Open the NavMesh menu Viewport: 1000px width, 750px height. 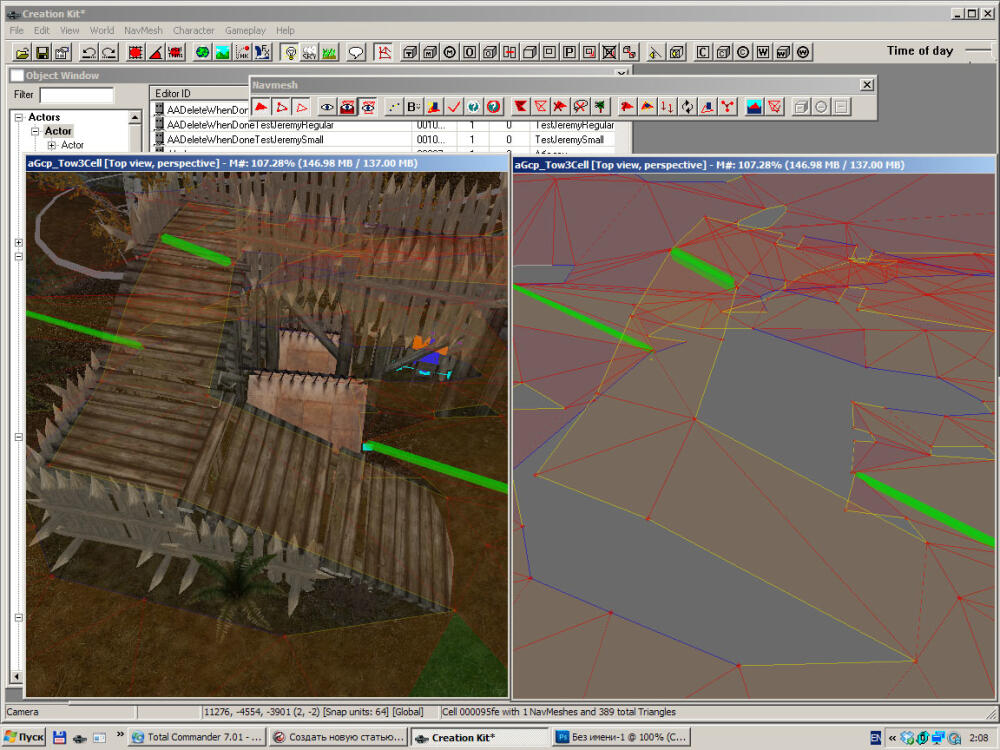(x=143, y=31)
